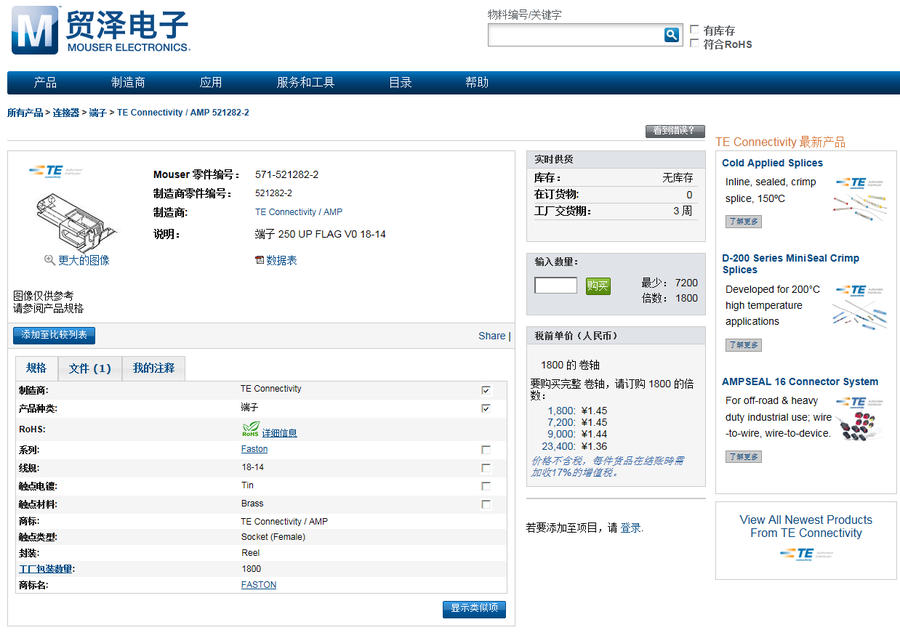This screenshot has height=638, width=900.
Task: Select the 9,000 price break quantity
Action: 561,434
